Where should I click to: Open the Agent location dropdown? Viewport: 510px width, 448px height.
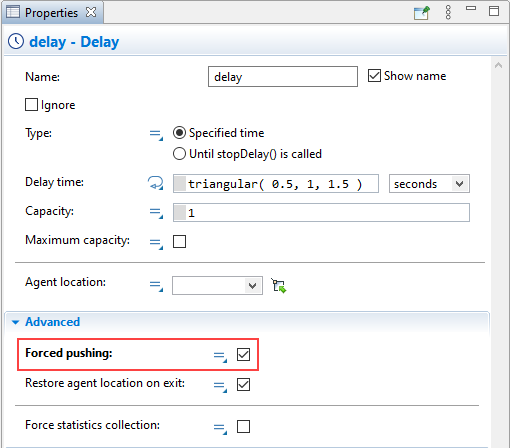[217, 285]
